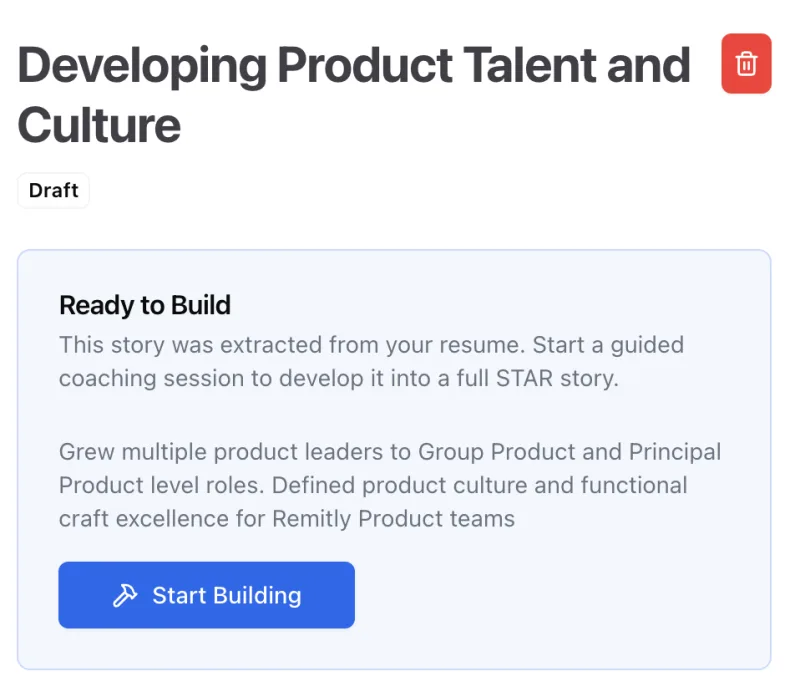This screenshot has height=687, width=800.
Task: Delete this story with the red button
Action: [746, 64]
